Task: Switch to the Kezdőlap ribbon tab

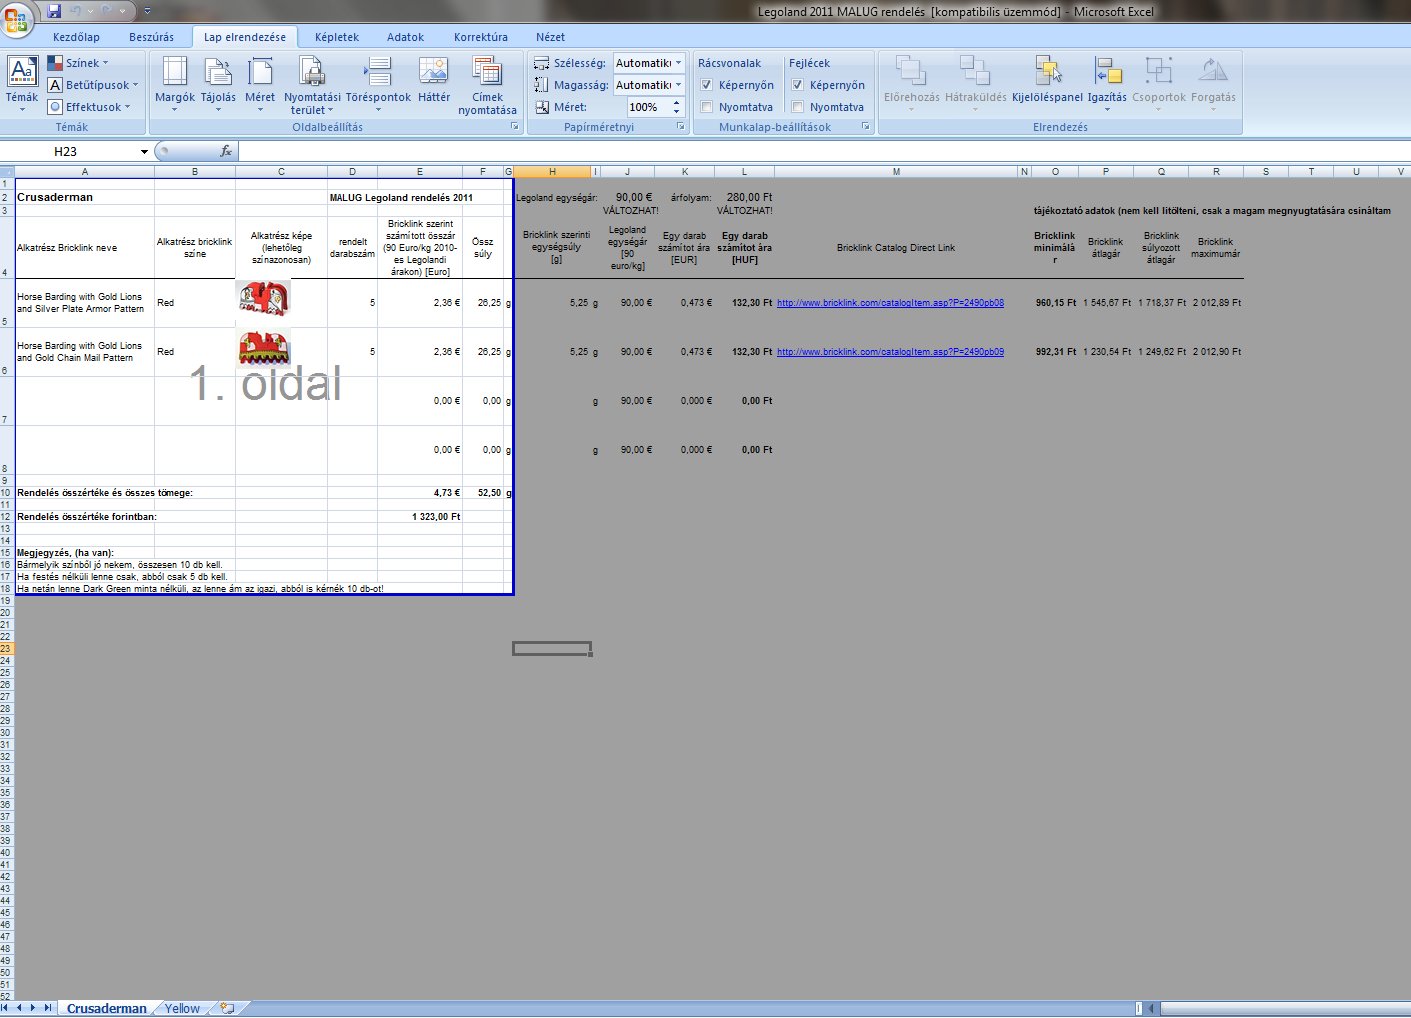Action: pyautogui.click(x=76, y=37)
